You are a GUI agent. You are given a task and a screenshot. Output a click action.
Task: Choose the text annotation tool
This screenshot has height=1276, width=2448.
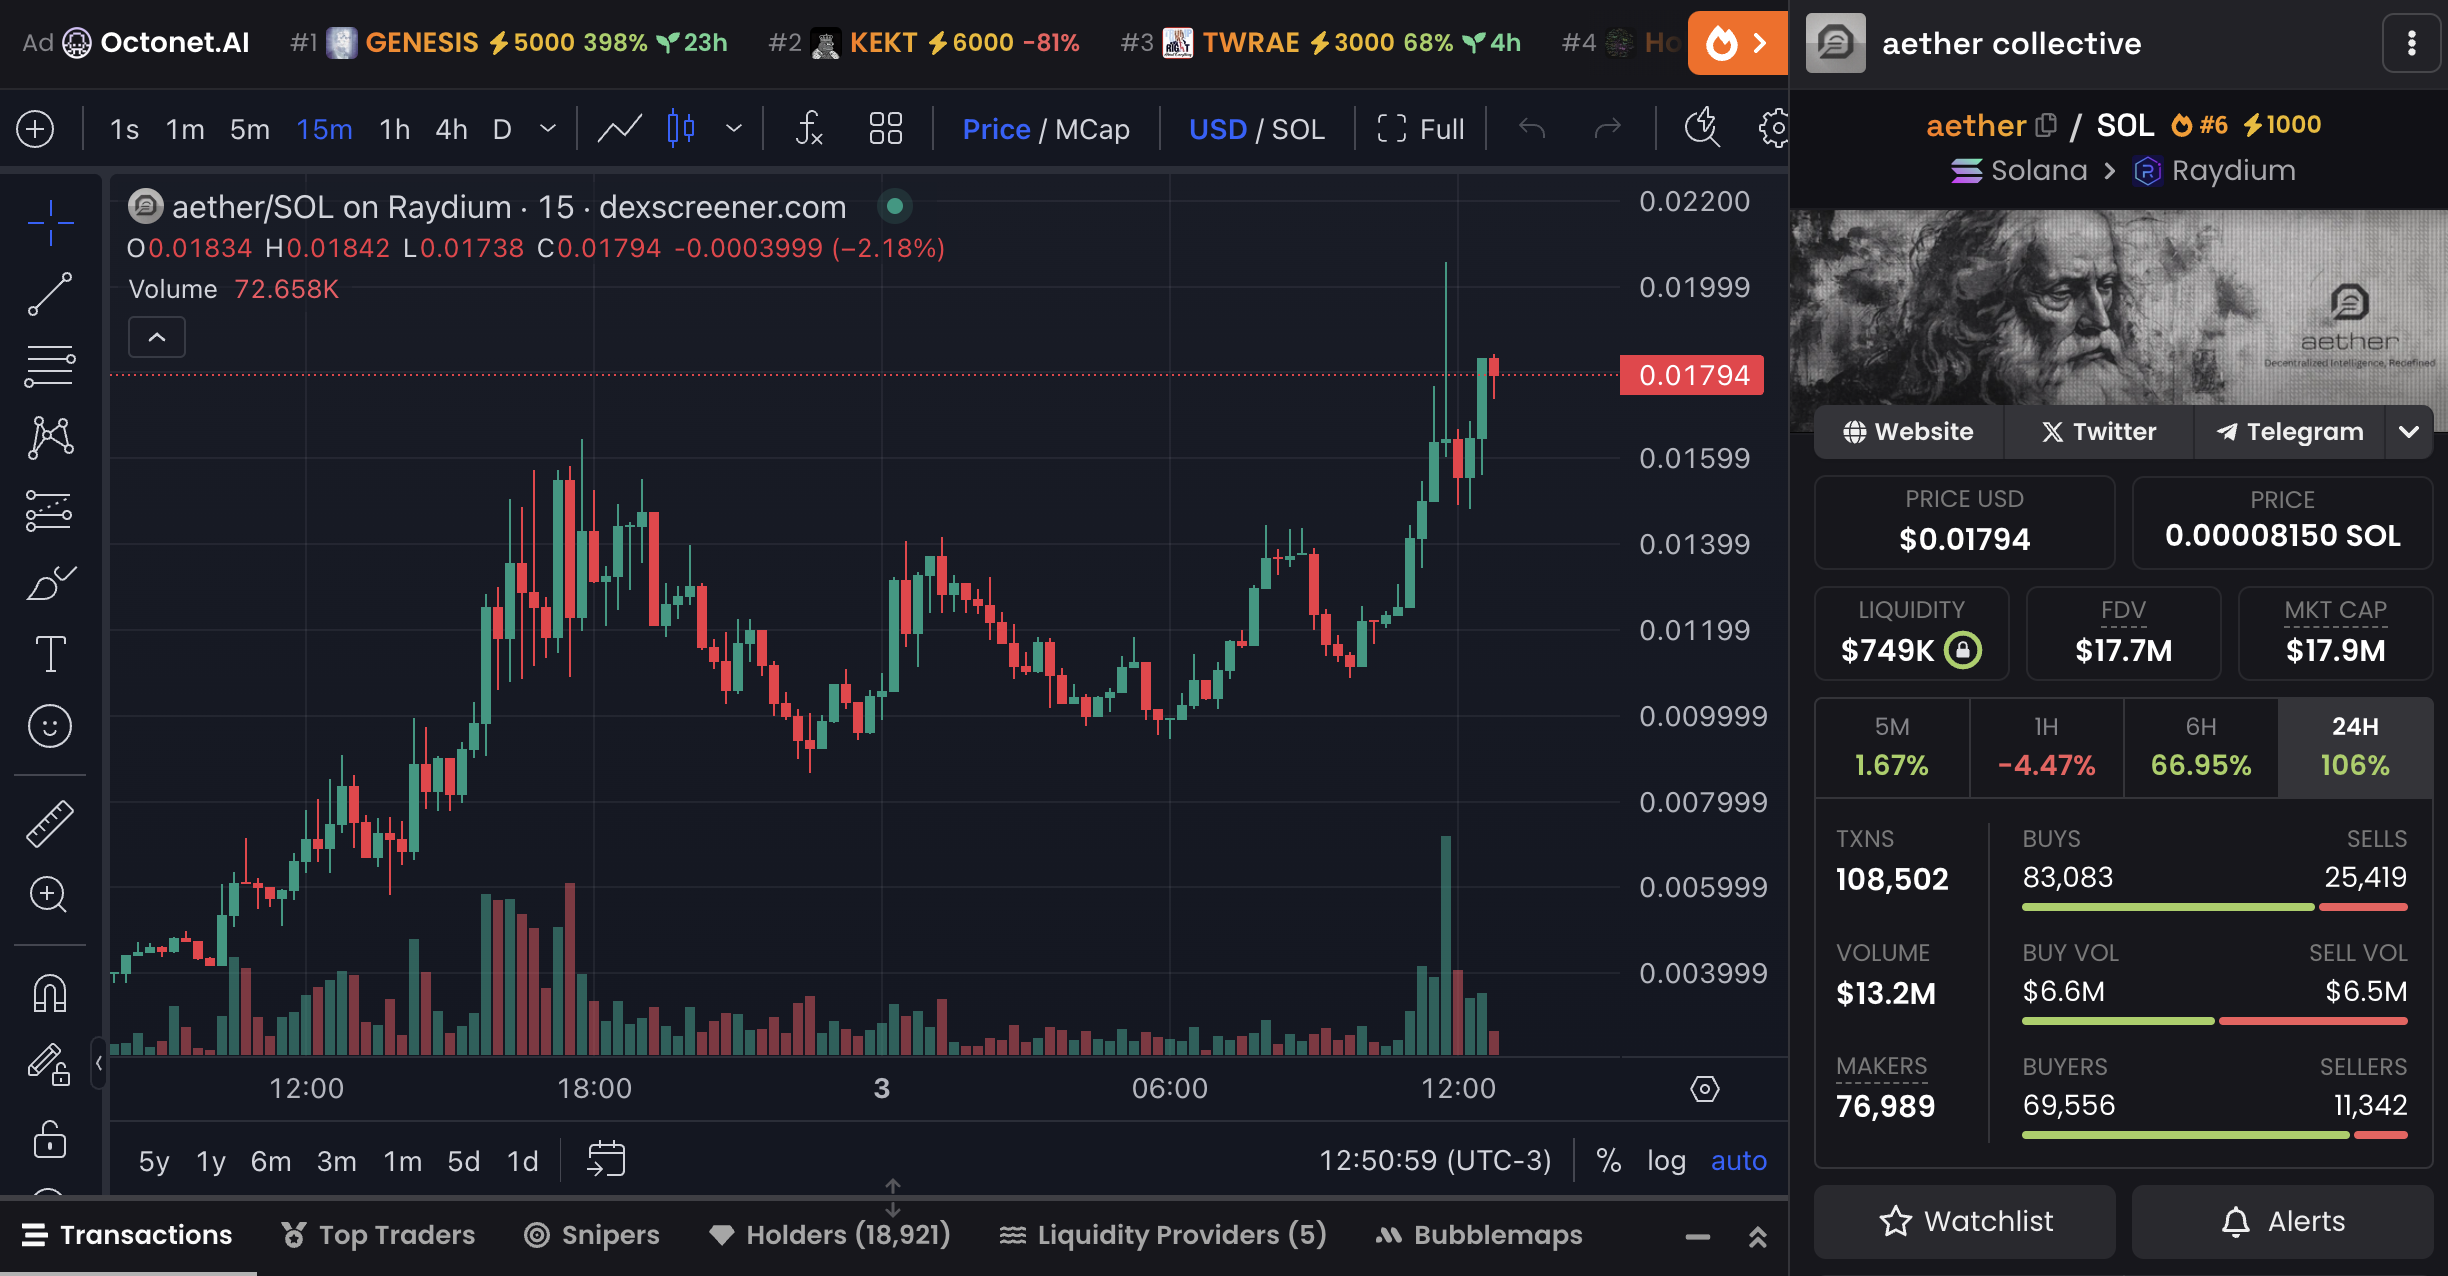pos(50,654)
